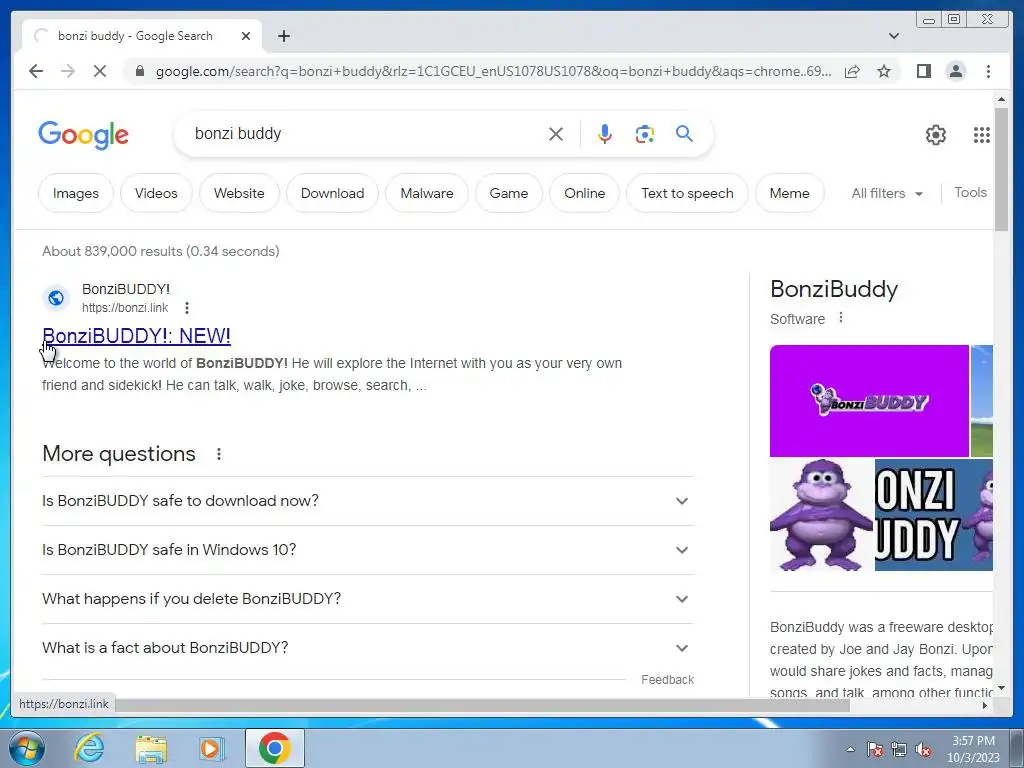Select the Online filter chip

(x=584, y=193)
